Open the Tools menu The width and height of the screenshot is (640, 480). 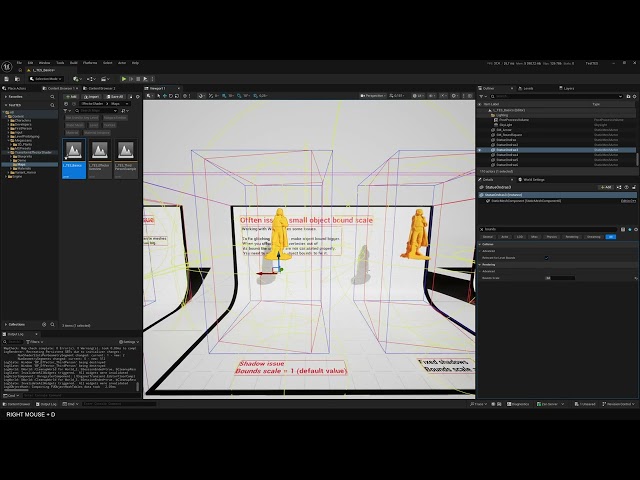click(x=60, y=63)
